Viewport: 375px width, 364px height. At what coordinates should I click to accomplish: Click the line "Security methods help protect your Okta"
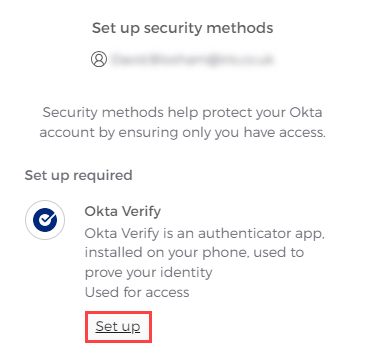click(182, 113)
